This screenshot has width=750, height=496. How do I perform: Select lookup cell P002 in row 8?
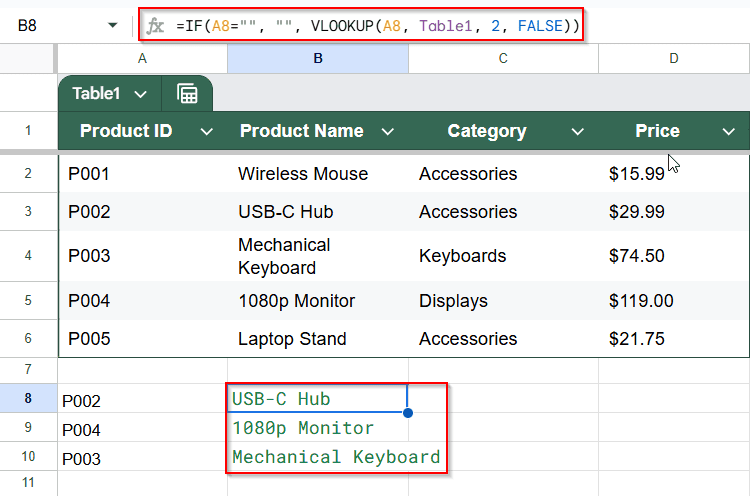point(143,398)
